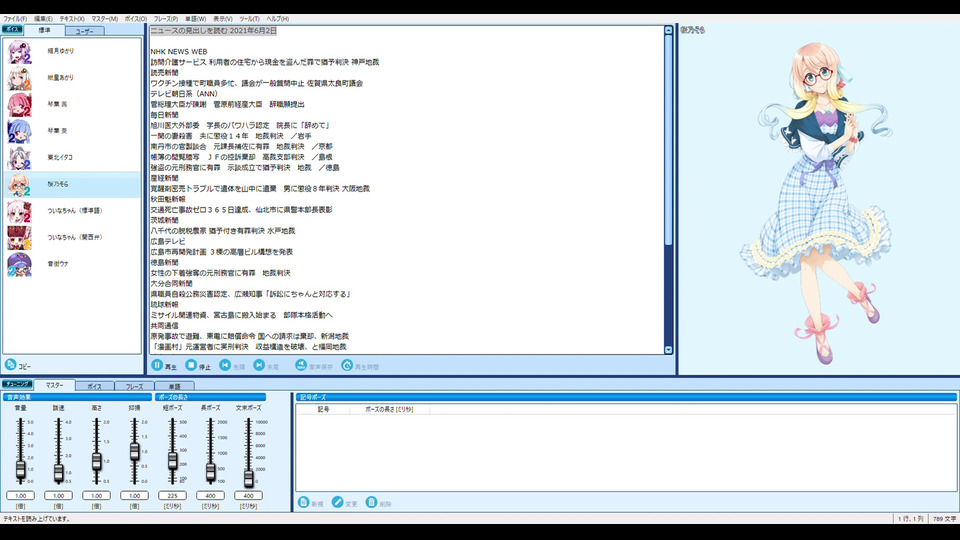The width and height of the screenshot is (960, 540).
Task: Click the 1 行, 1 列 status bar entry
Action: coord(910,519)
